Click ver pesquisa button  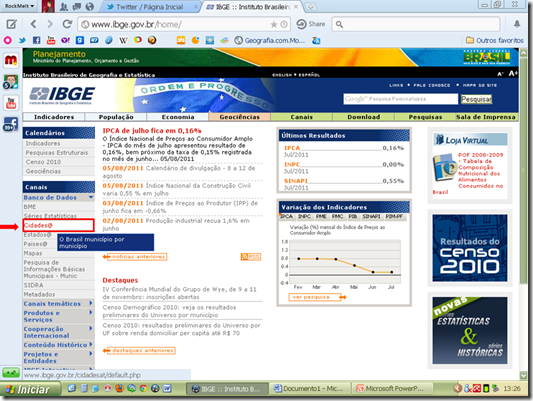[317, 297]
